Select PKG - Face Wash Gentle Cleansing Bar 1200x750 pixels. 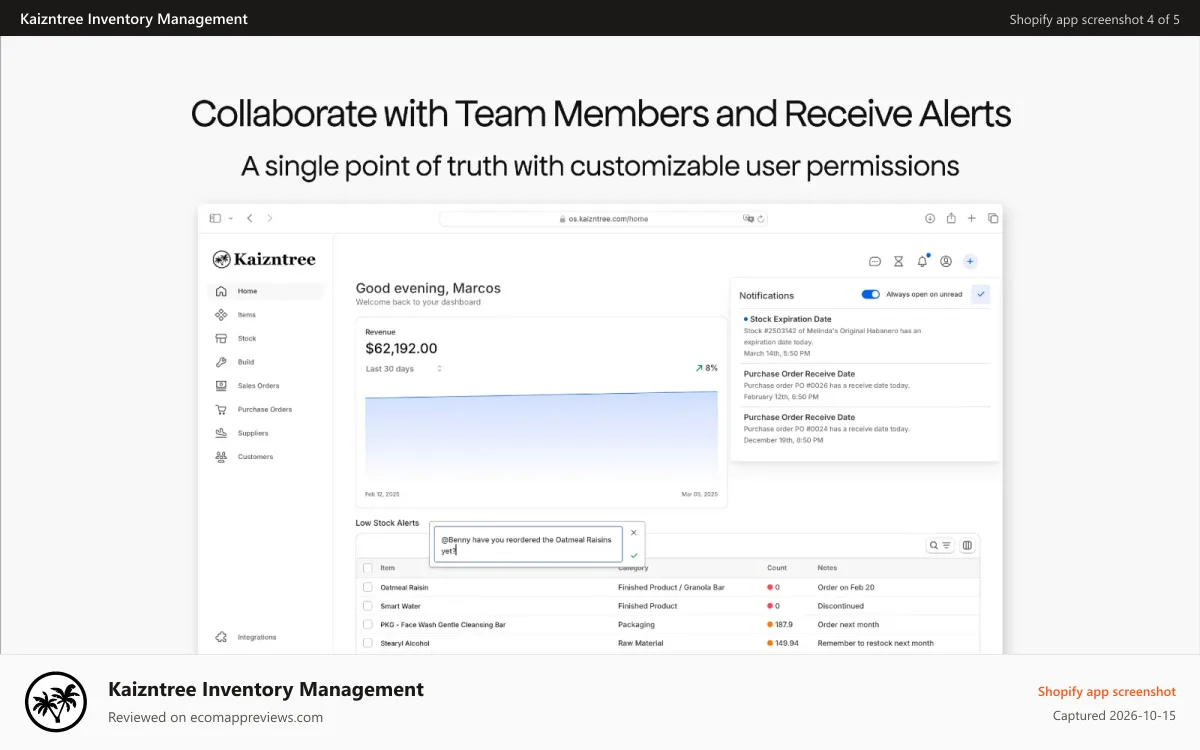(x=443, y=624)
